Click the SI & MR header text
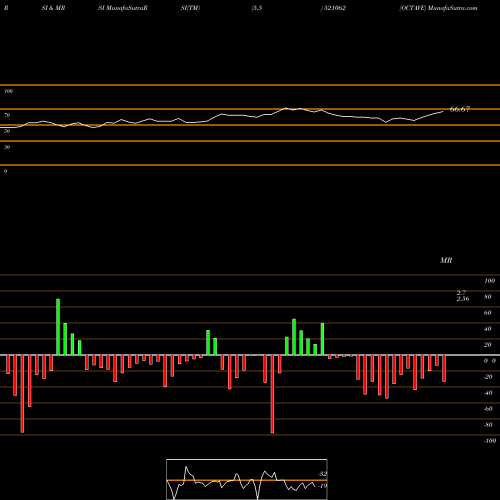Viewport: 500px width, 500px height. click(x=53, y=8)
